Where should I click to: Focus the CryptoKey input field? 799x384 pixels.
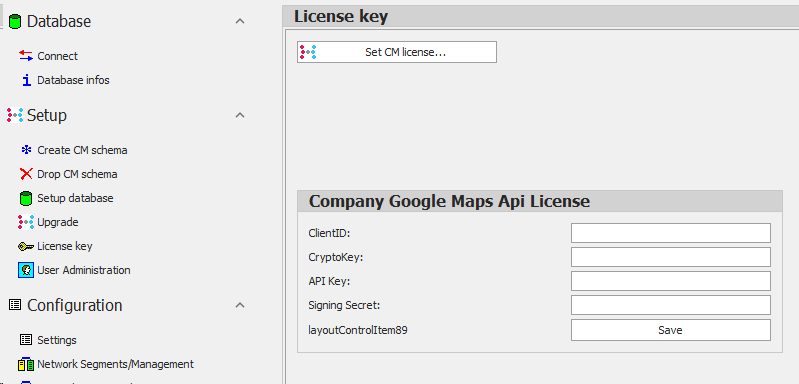coord(671,257)
